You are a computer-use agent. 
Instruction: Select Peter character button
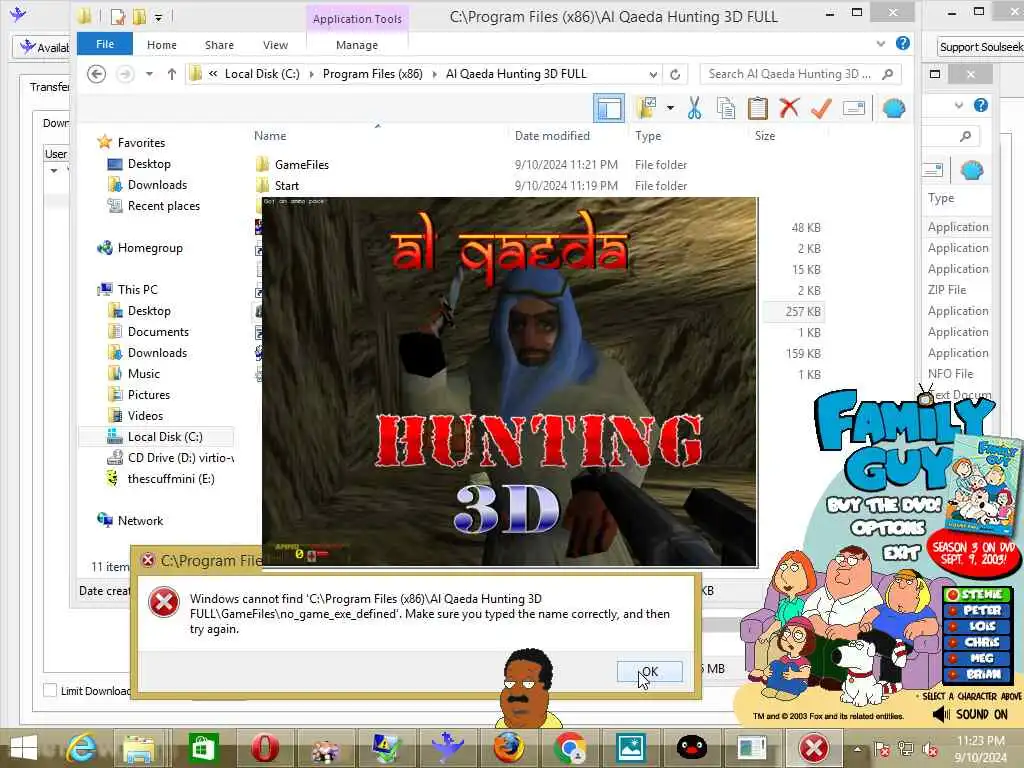[978, 610]
